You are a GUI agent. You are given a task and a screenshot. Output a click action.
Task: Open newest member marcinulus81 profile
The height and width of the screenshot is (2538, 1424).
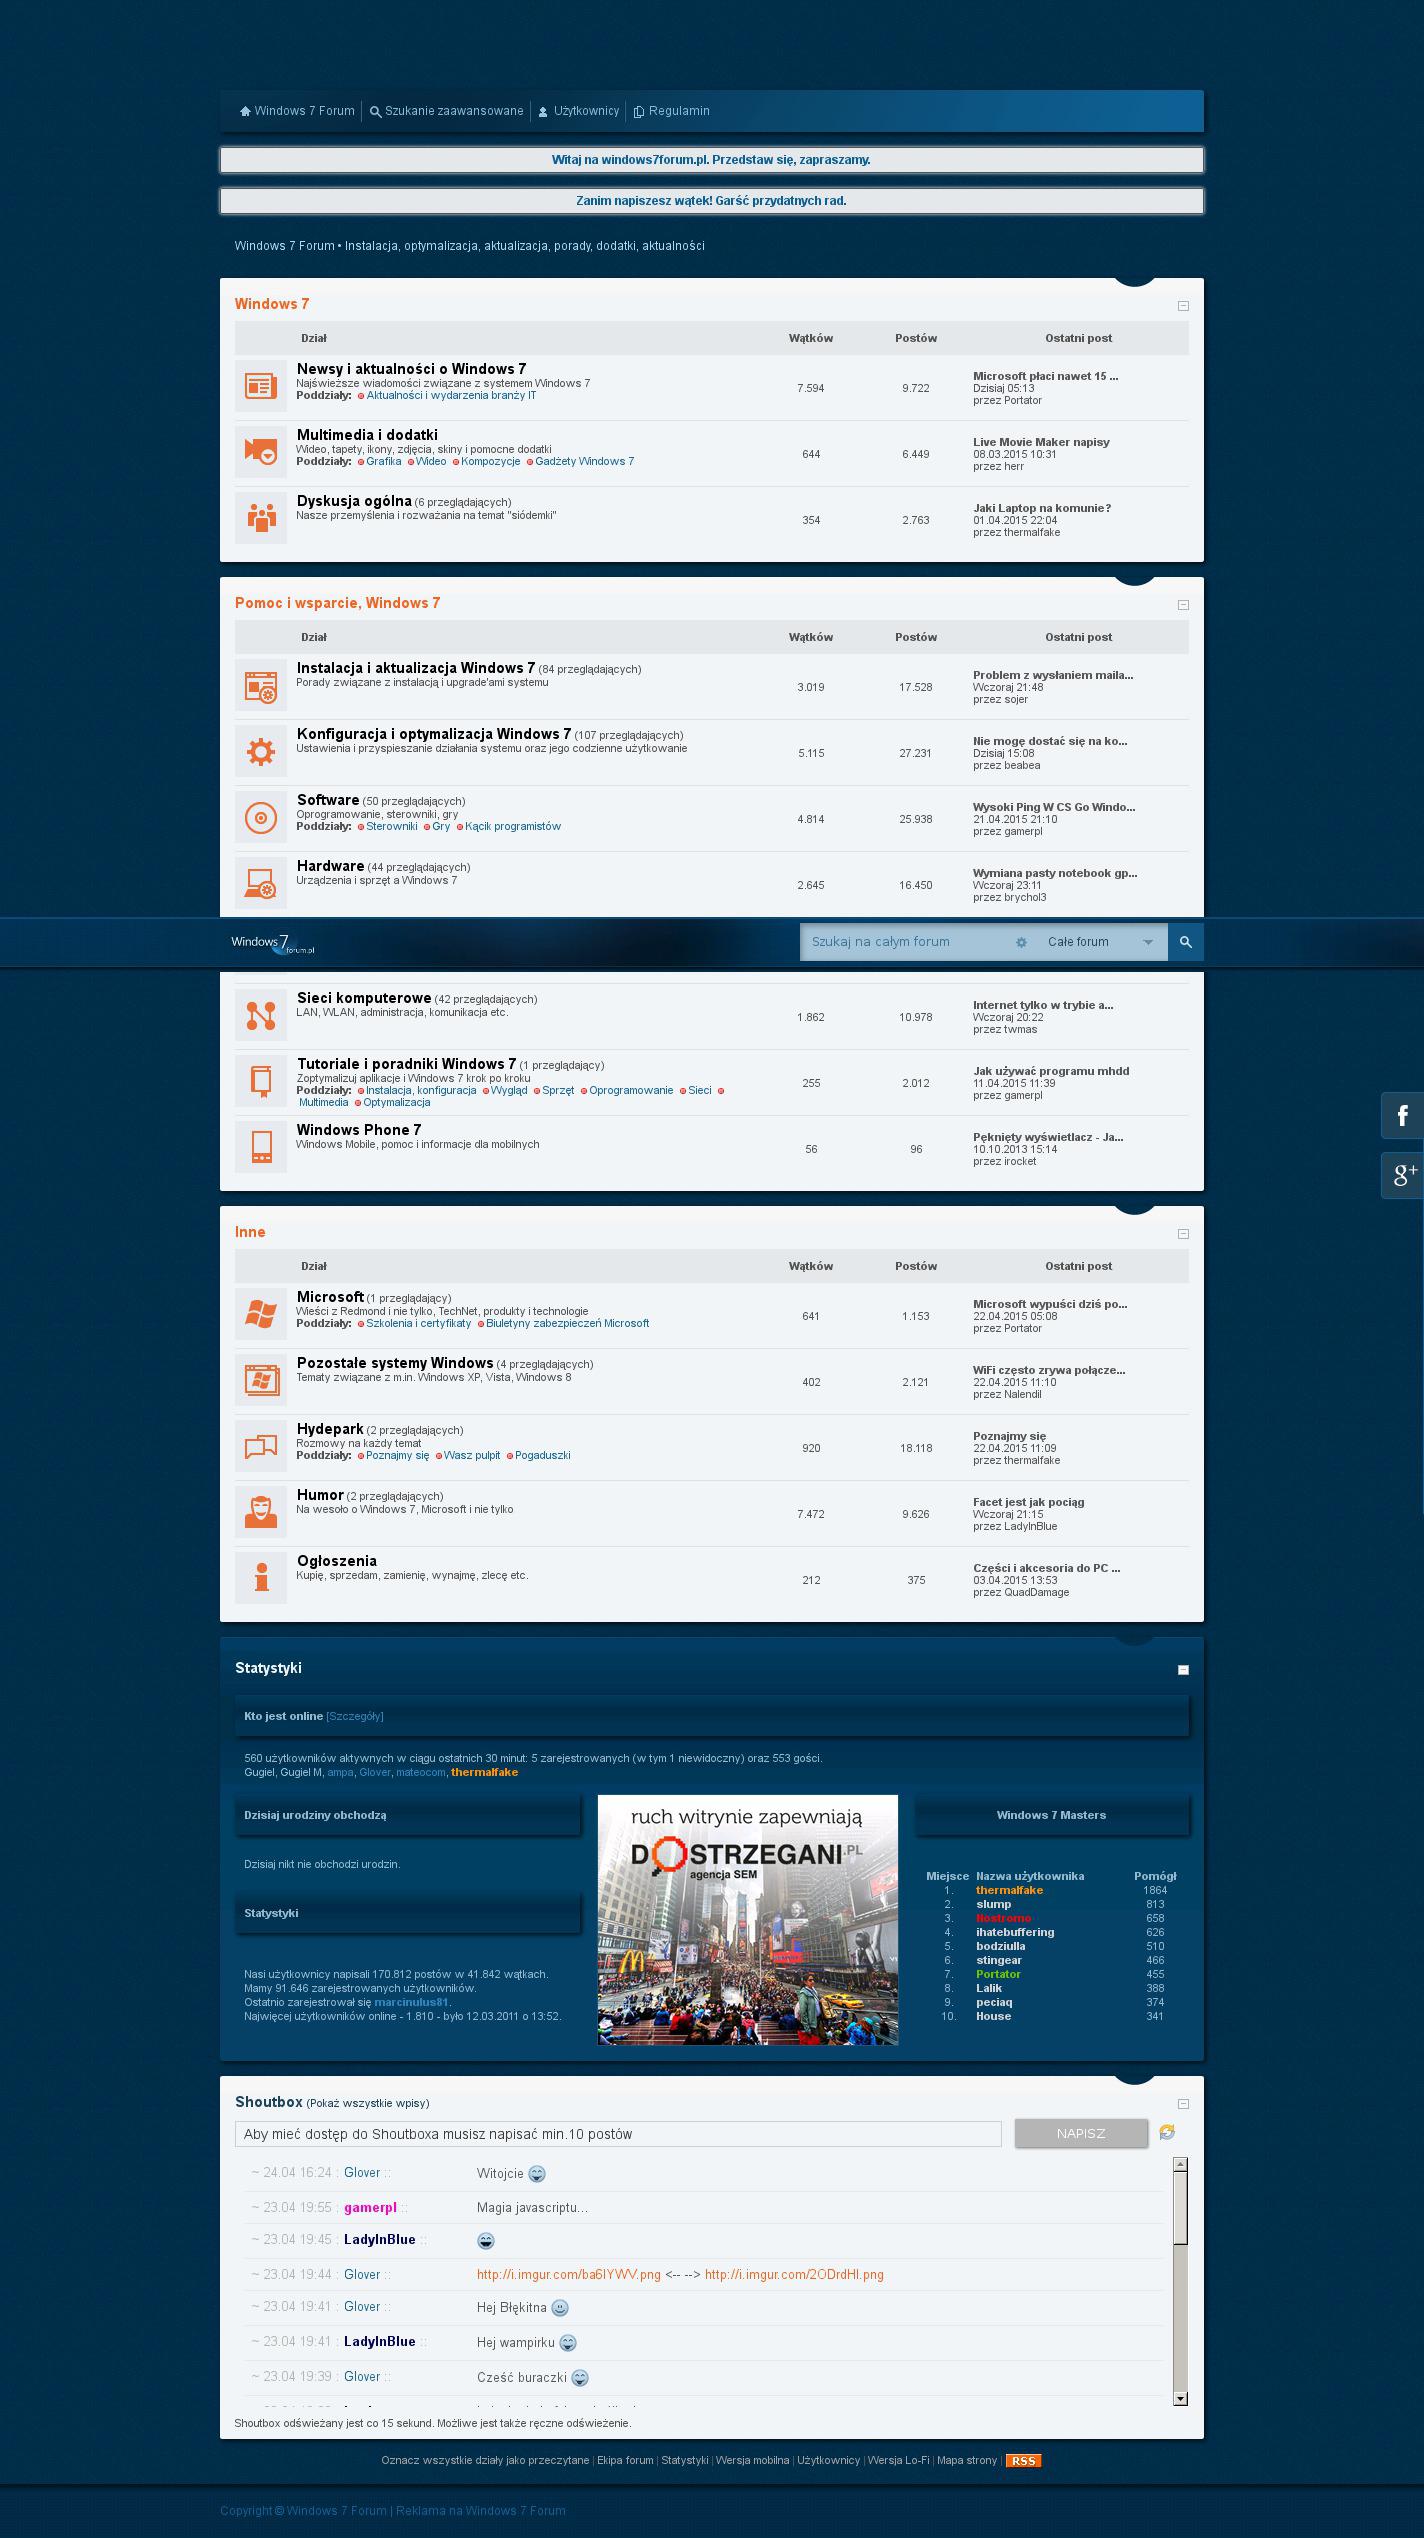(412, 2002)
